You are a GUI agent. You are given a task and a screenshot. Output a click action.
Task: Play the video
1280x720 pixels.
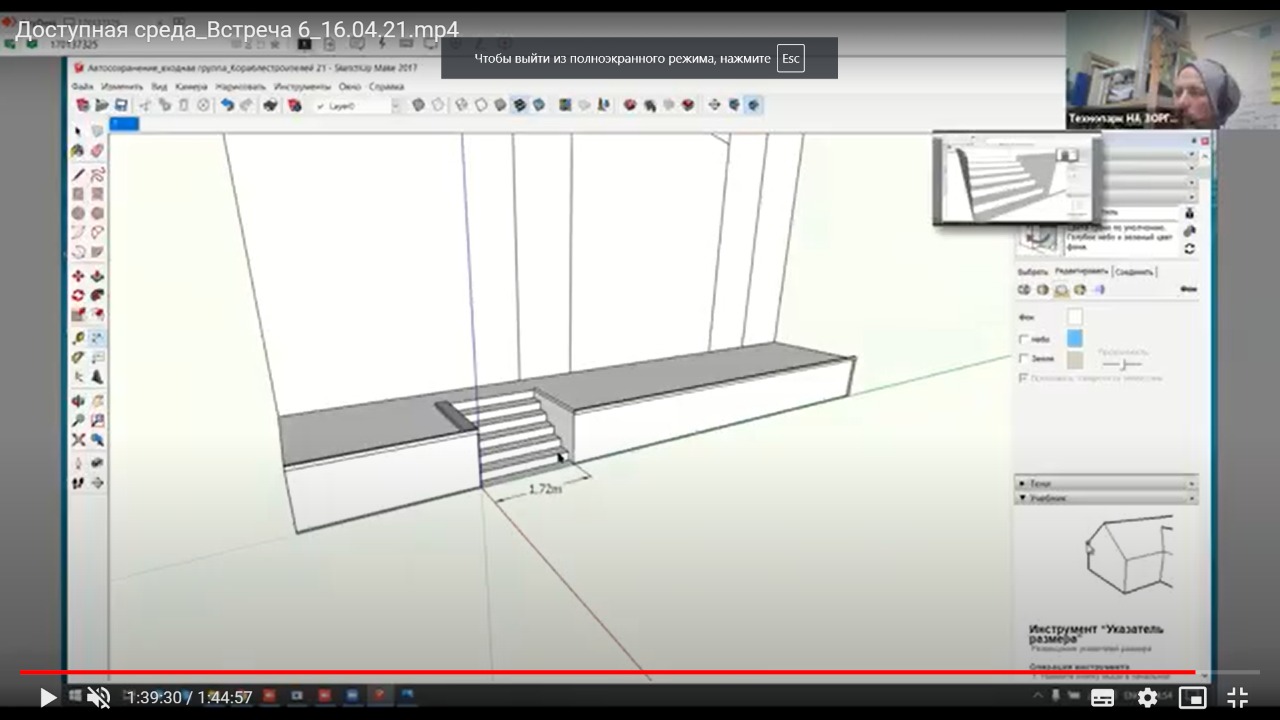coord(47,697)
